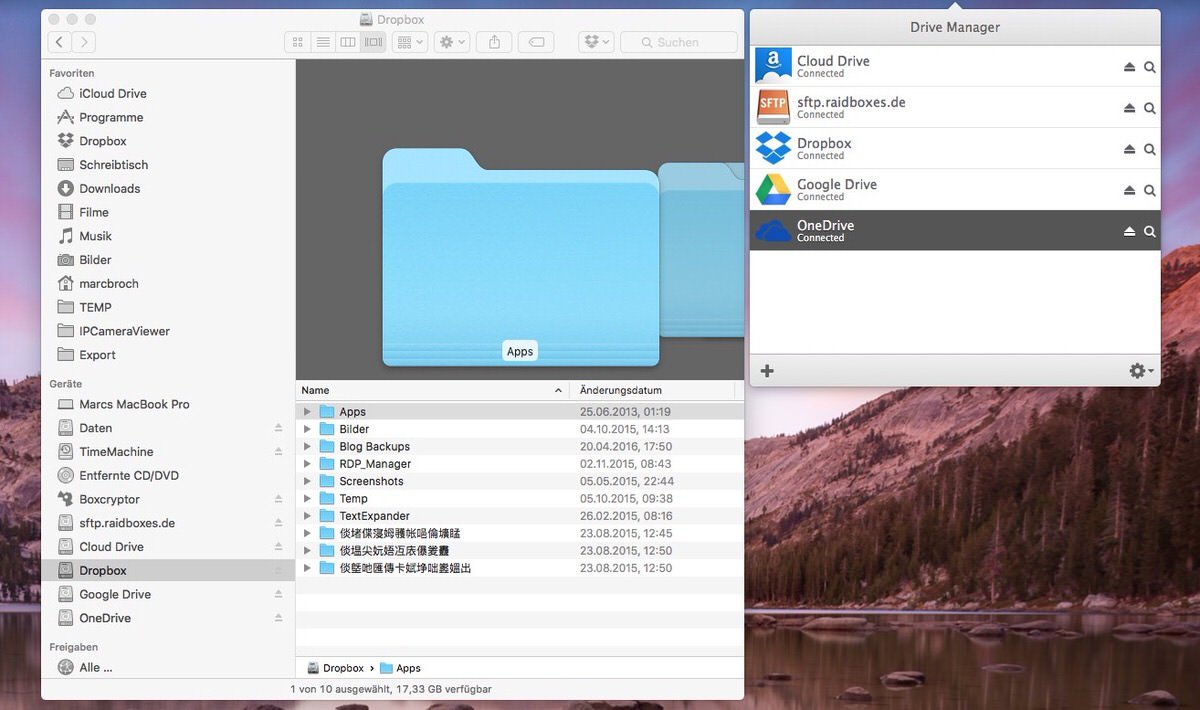The image size is (1200, 710).
Task: Select Entfernte CD/DVD in the sidebar
Action: pyautogui.click(x=129, y=475)
